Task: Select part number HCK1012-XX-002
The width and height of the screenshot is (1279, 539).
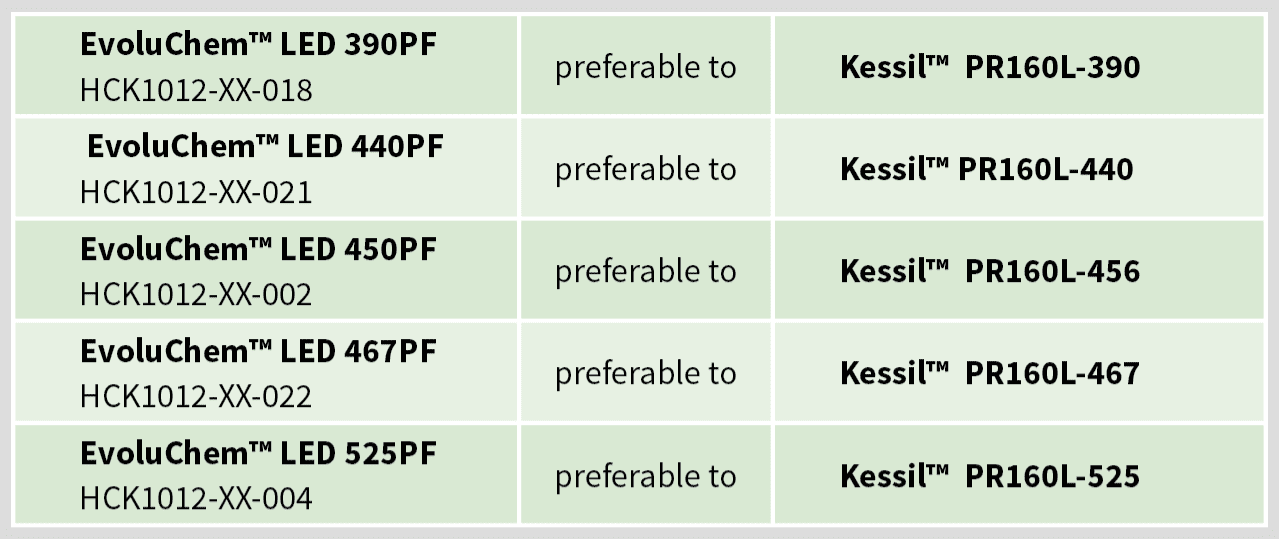Action: pyautogui.click(x=196, y=294)
